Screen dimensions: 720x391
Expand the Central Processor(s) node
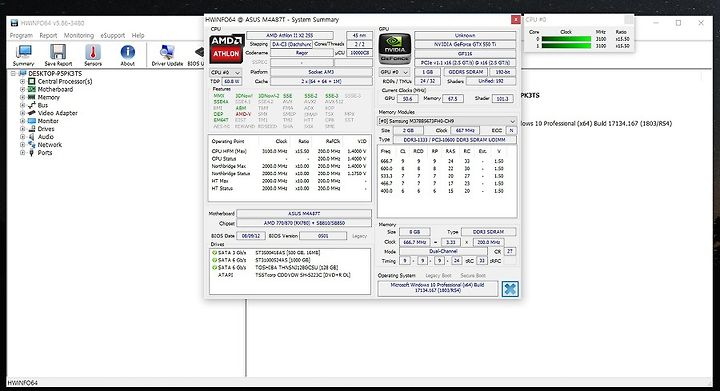pyautogui.click(x=22, y=81)
